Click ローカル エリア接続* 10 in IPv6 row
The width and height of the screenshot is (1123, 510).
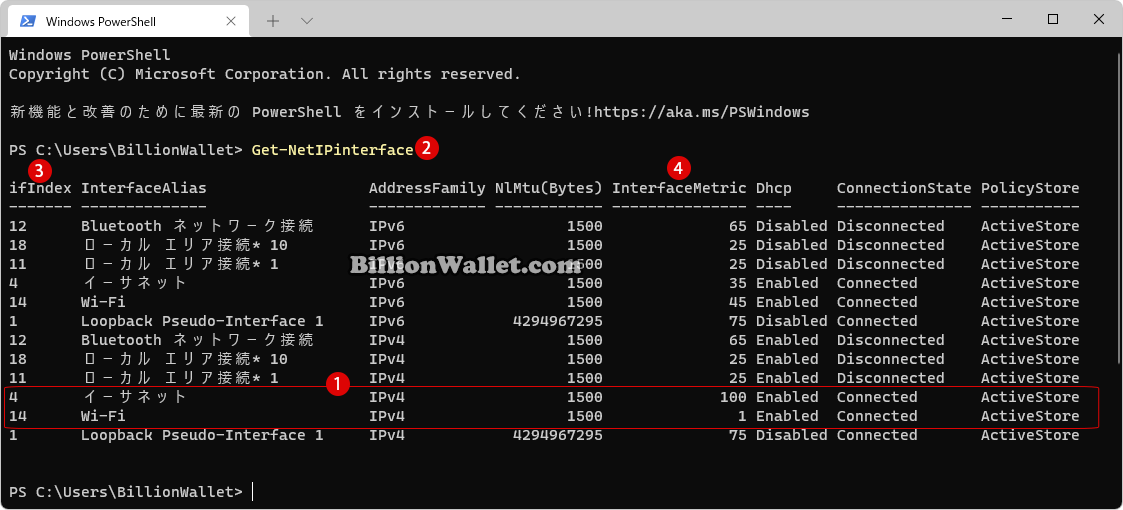tap(184, 245)
